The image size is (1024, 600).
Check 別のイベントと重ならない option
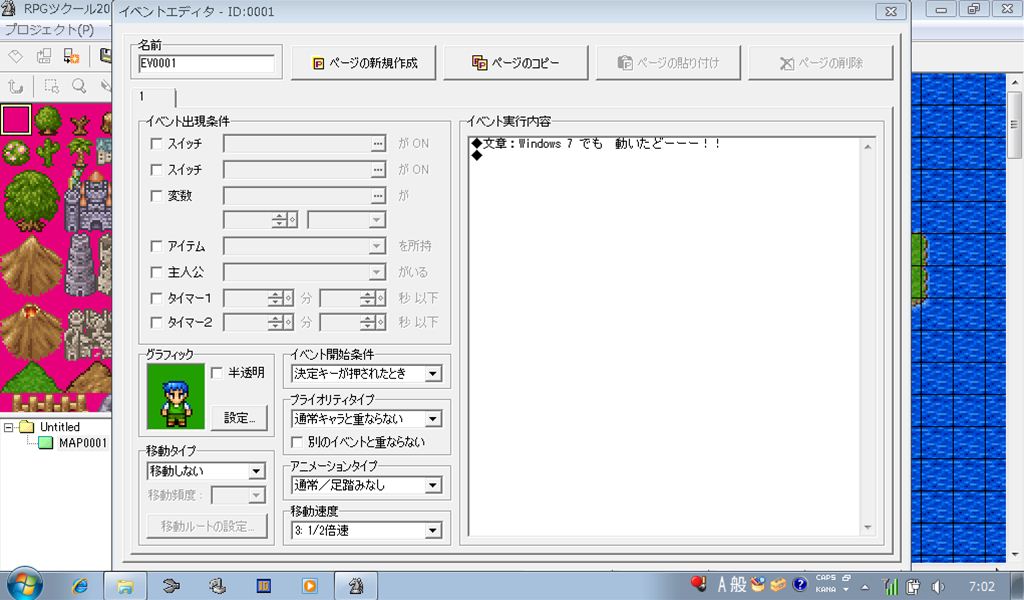pyautogui.click(x=296, y=443)
